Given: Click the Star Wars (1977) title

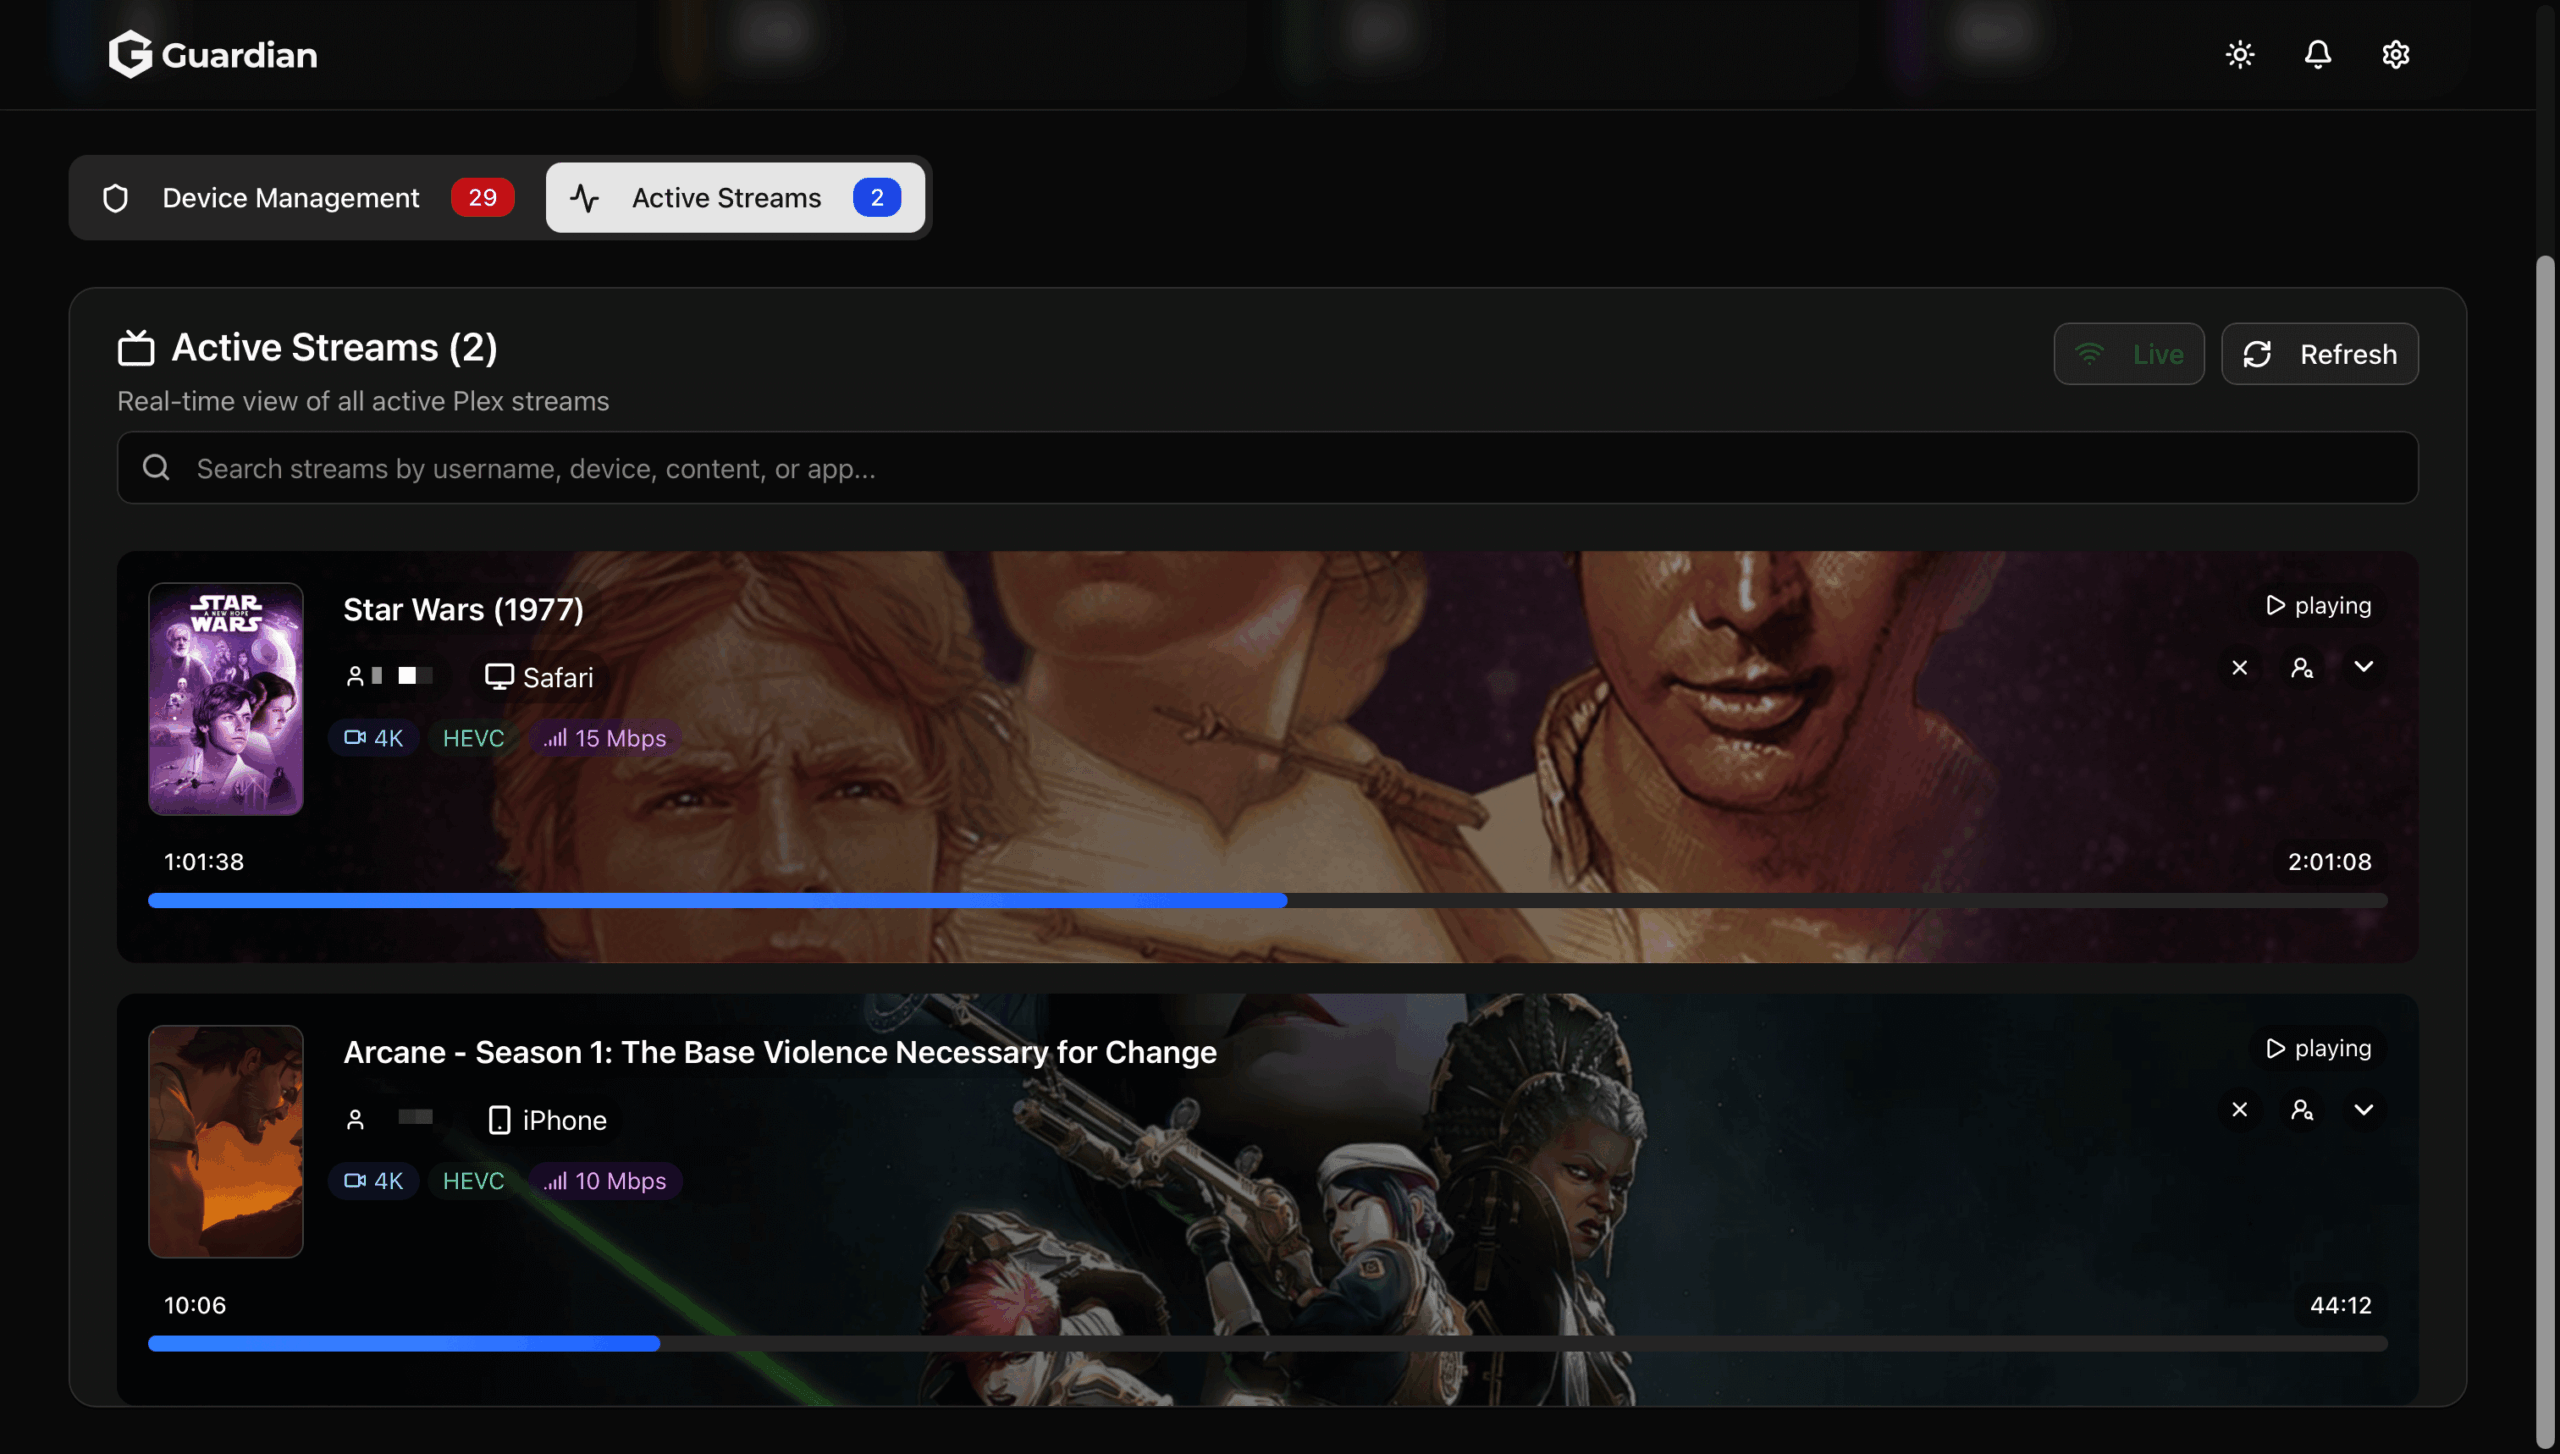Looking at the screenshot, I should point(463,610).
